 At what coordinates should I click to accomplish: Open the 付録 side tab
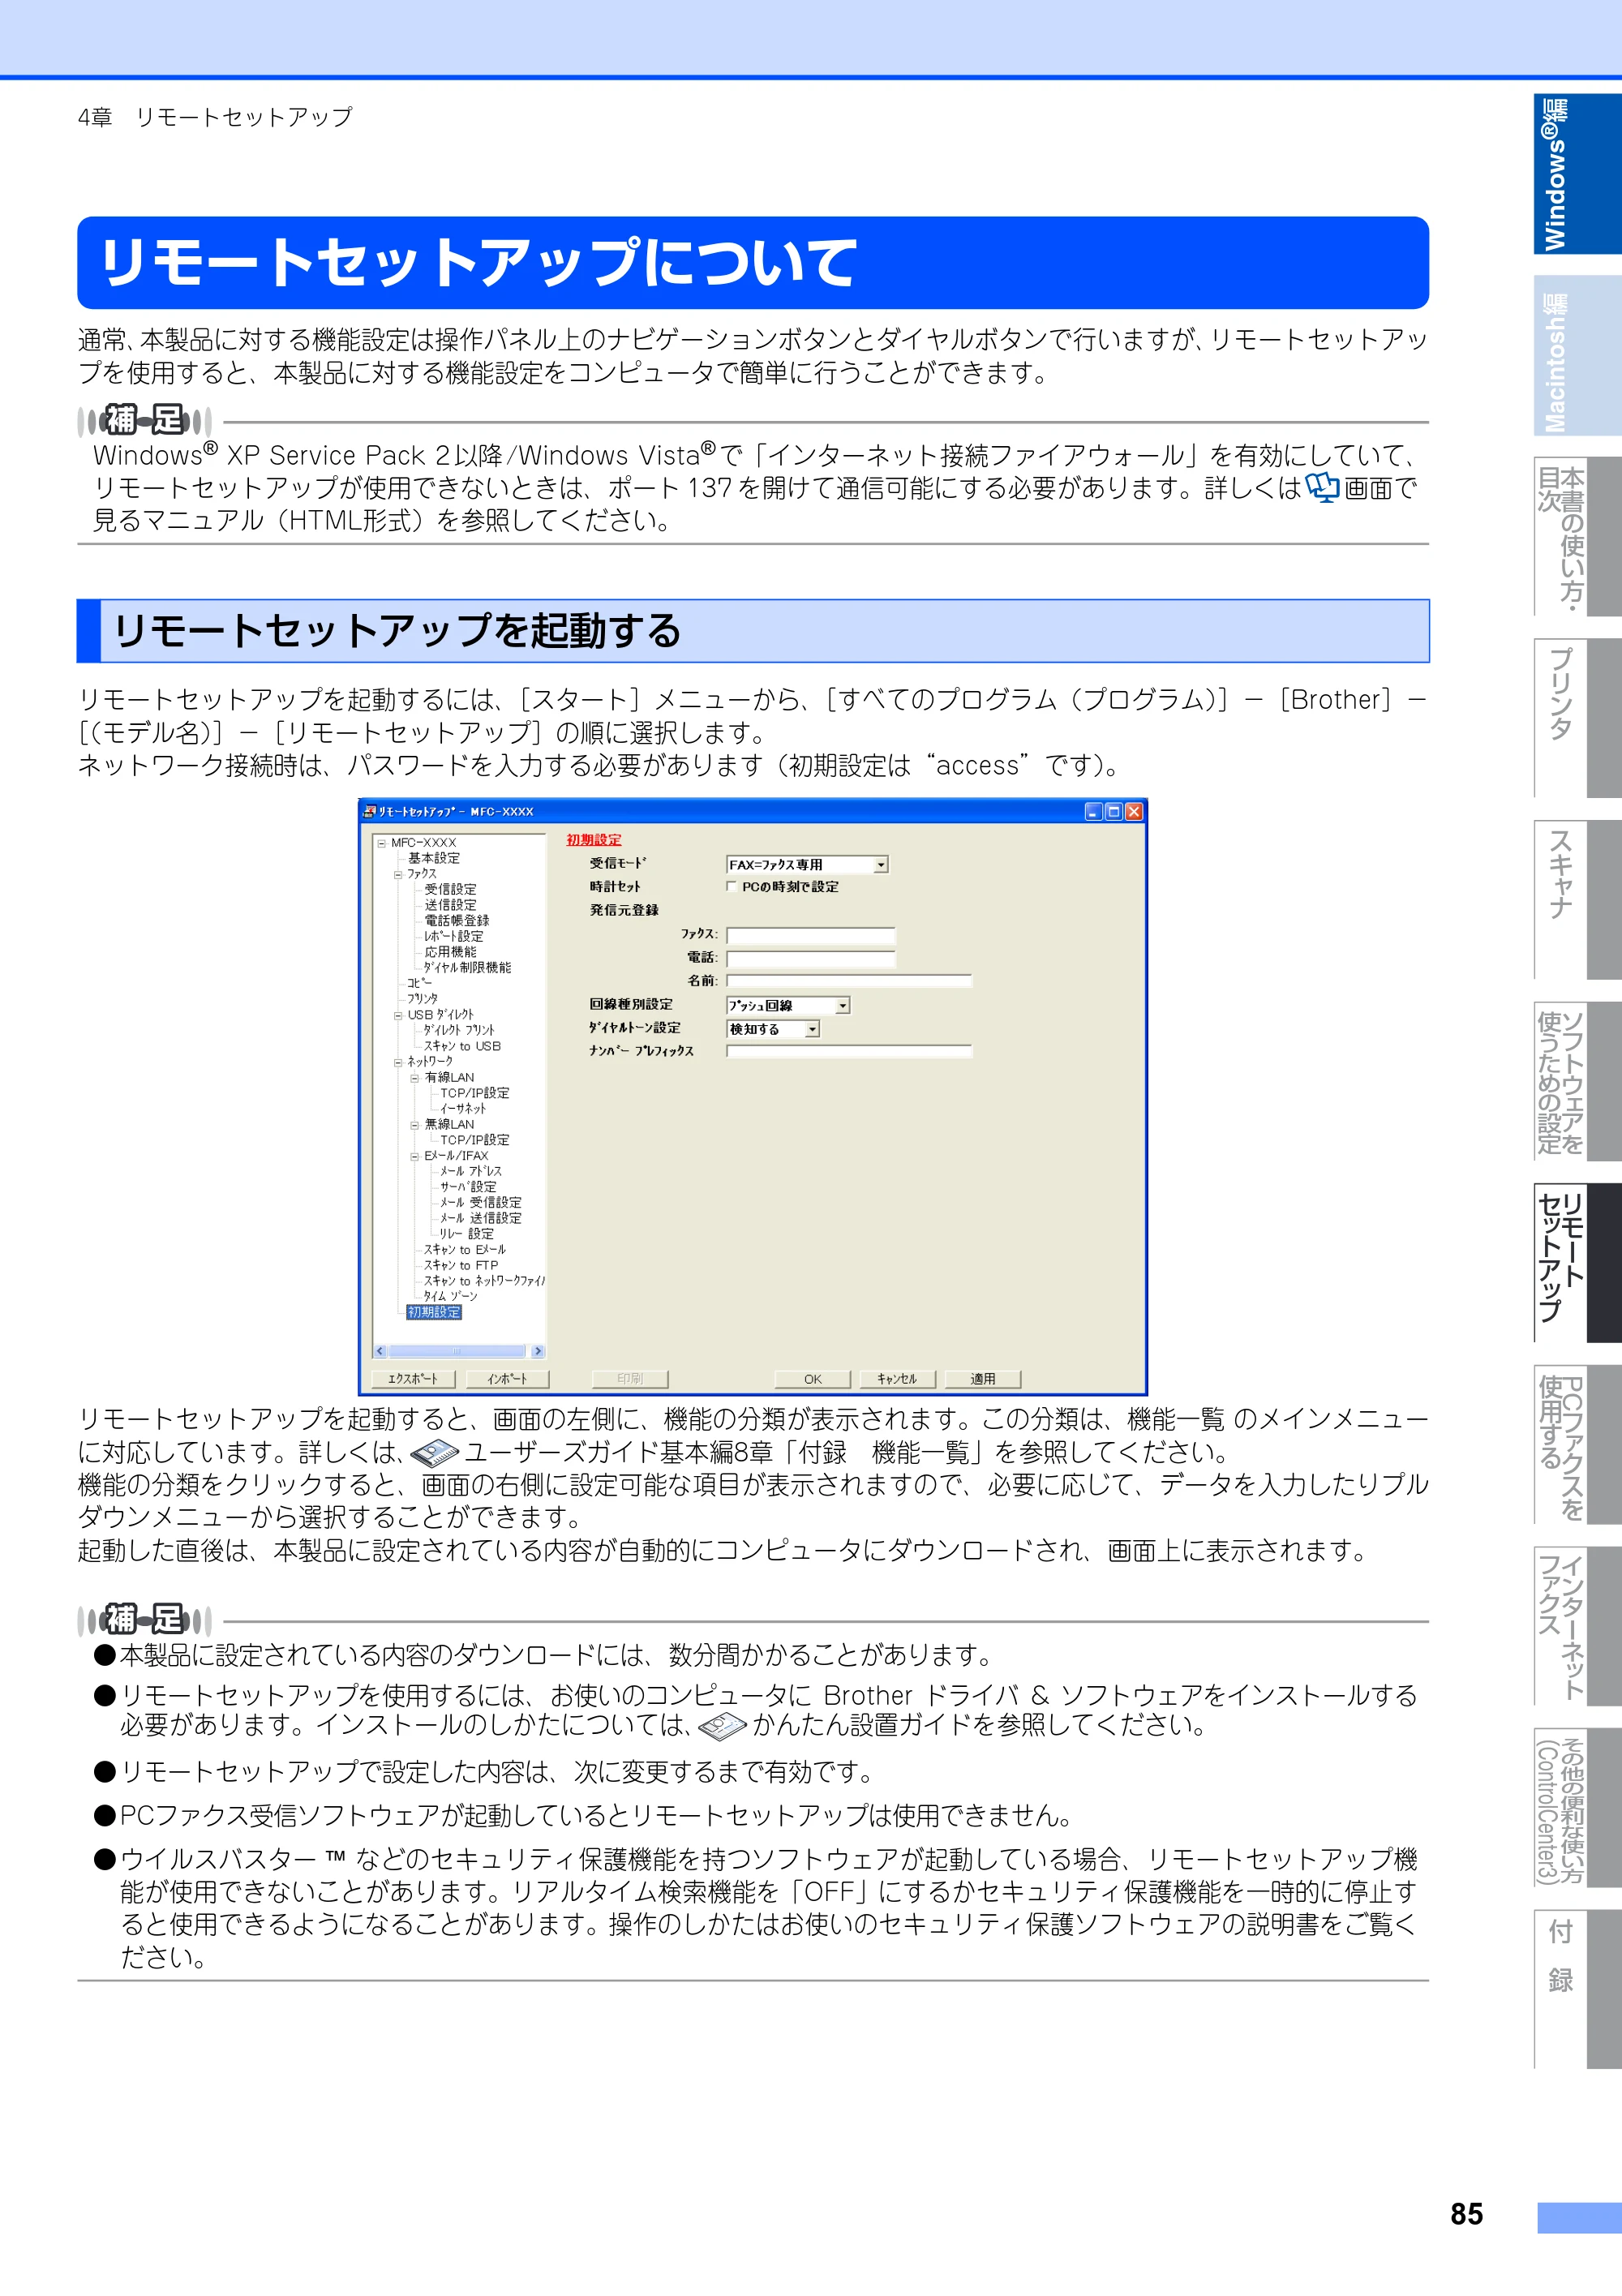click(1577, 1990)
